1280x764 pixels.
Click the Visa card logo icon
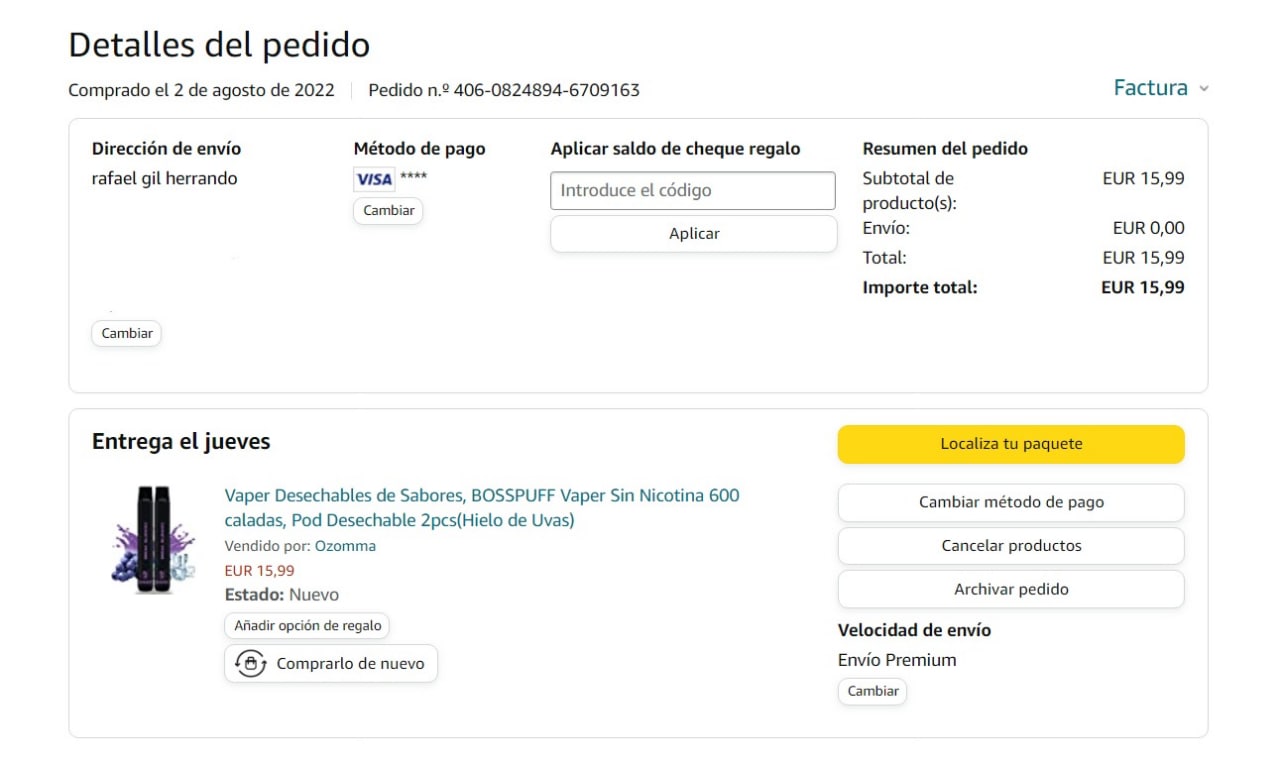tap(374, 179)
